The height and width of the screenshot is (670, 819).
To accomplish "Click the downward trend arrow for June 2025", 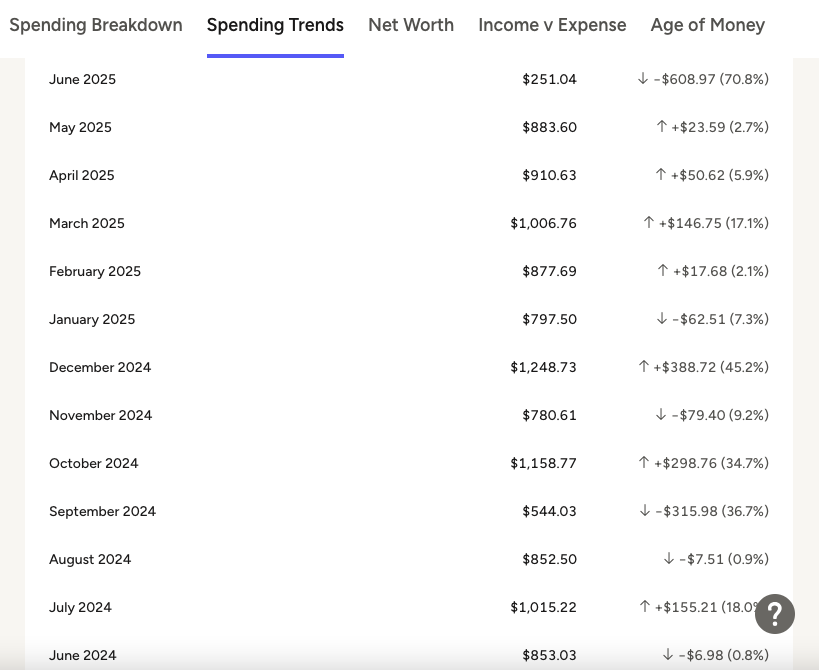I will (x=642, y=79).
